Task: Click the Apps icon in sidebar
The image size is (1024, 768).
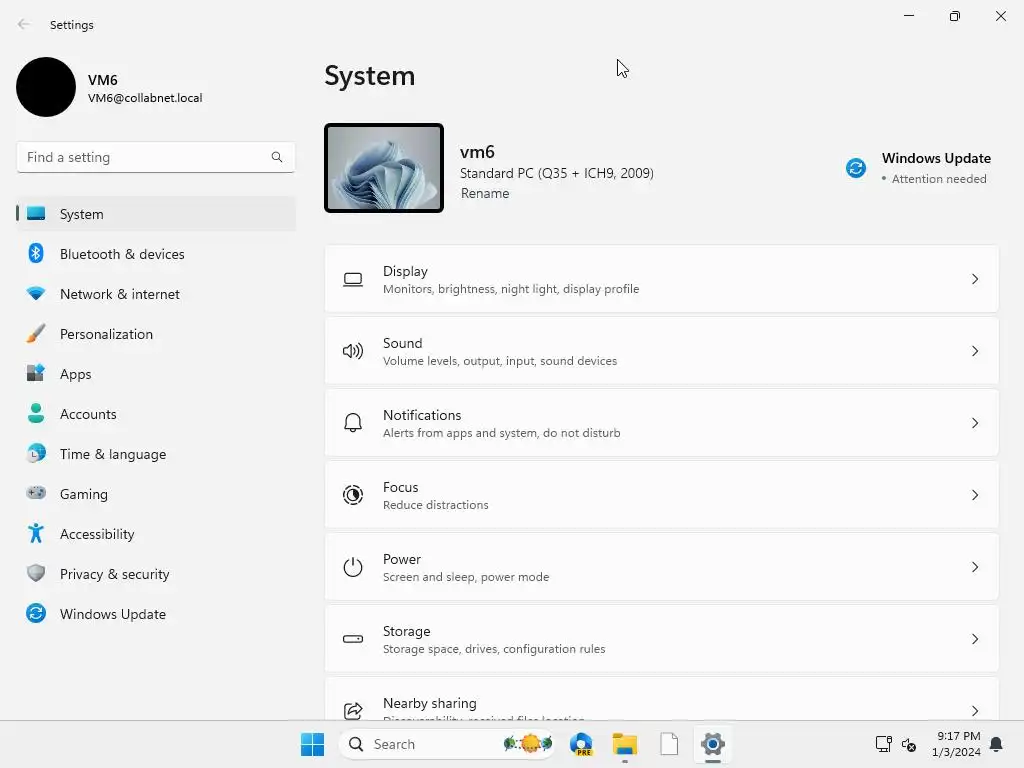Action: point(36,373)
